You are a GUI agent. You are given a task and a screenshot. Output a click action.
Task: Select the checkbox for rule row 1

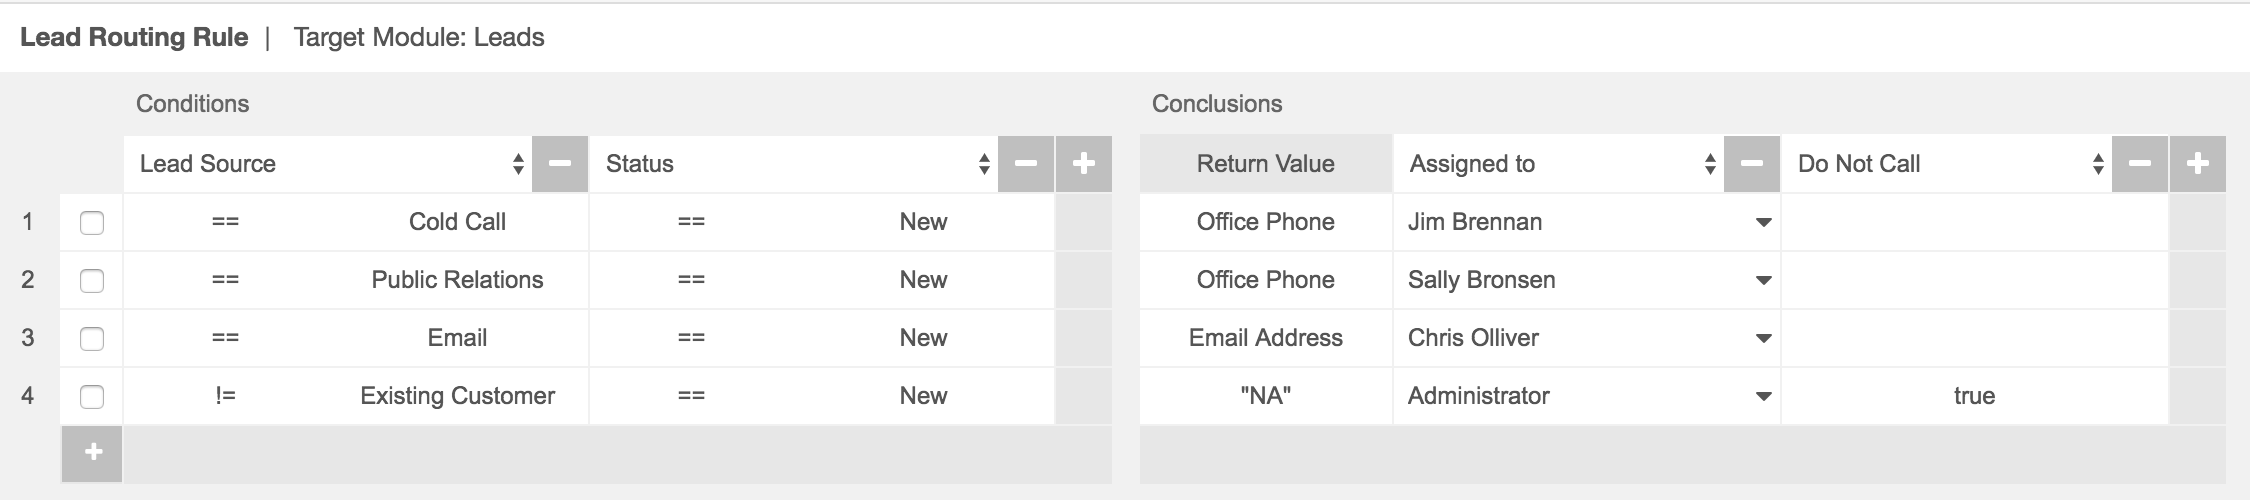(x=92, y=223)
